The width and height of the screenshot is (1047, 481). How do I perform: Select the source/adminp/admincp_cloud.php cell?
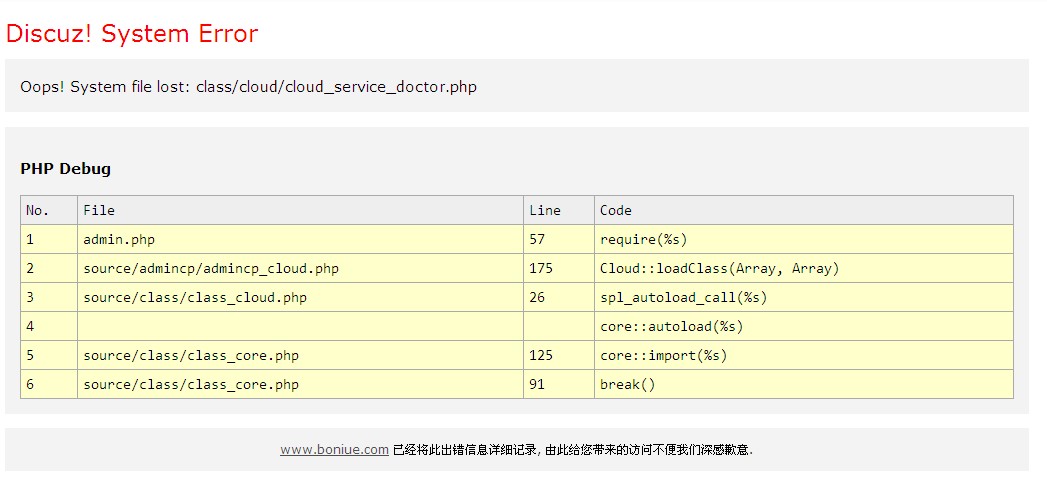(300, 269)
